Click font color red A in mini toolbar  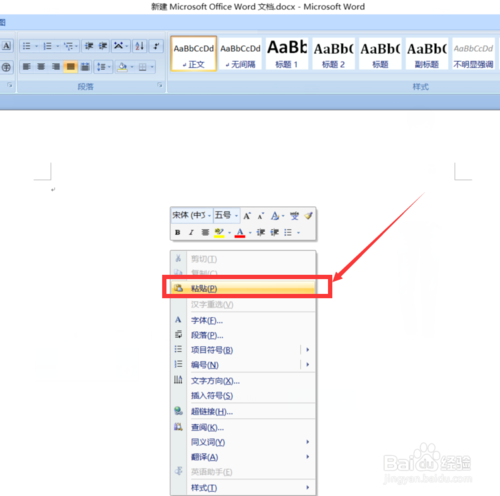coord(240,232)
